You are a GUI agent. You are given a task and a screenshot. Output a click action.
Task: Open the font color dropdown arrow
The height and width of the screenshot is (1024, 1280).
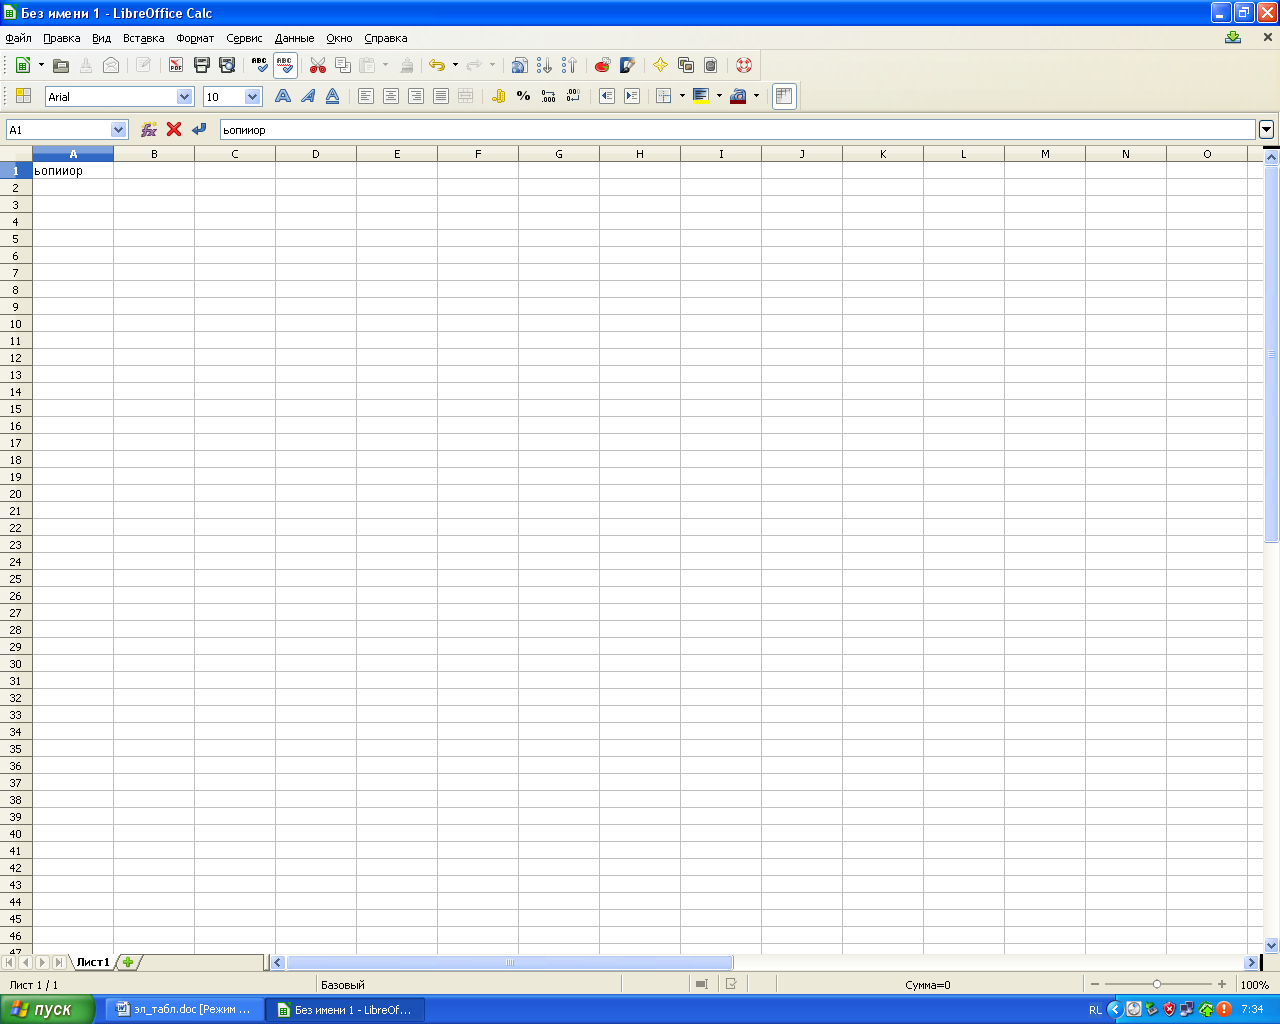756,96
